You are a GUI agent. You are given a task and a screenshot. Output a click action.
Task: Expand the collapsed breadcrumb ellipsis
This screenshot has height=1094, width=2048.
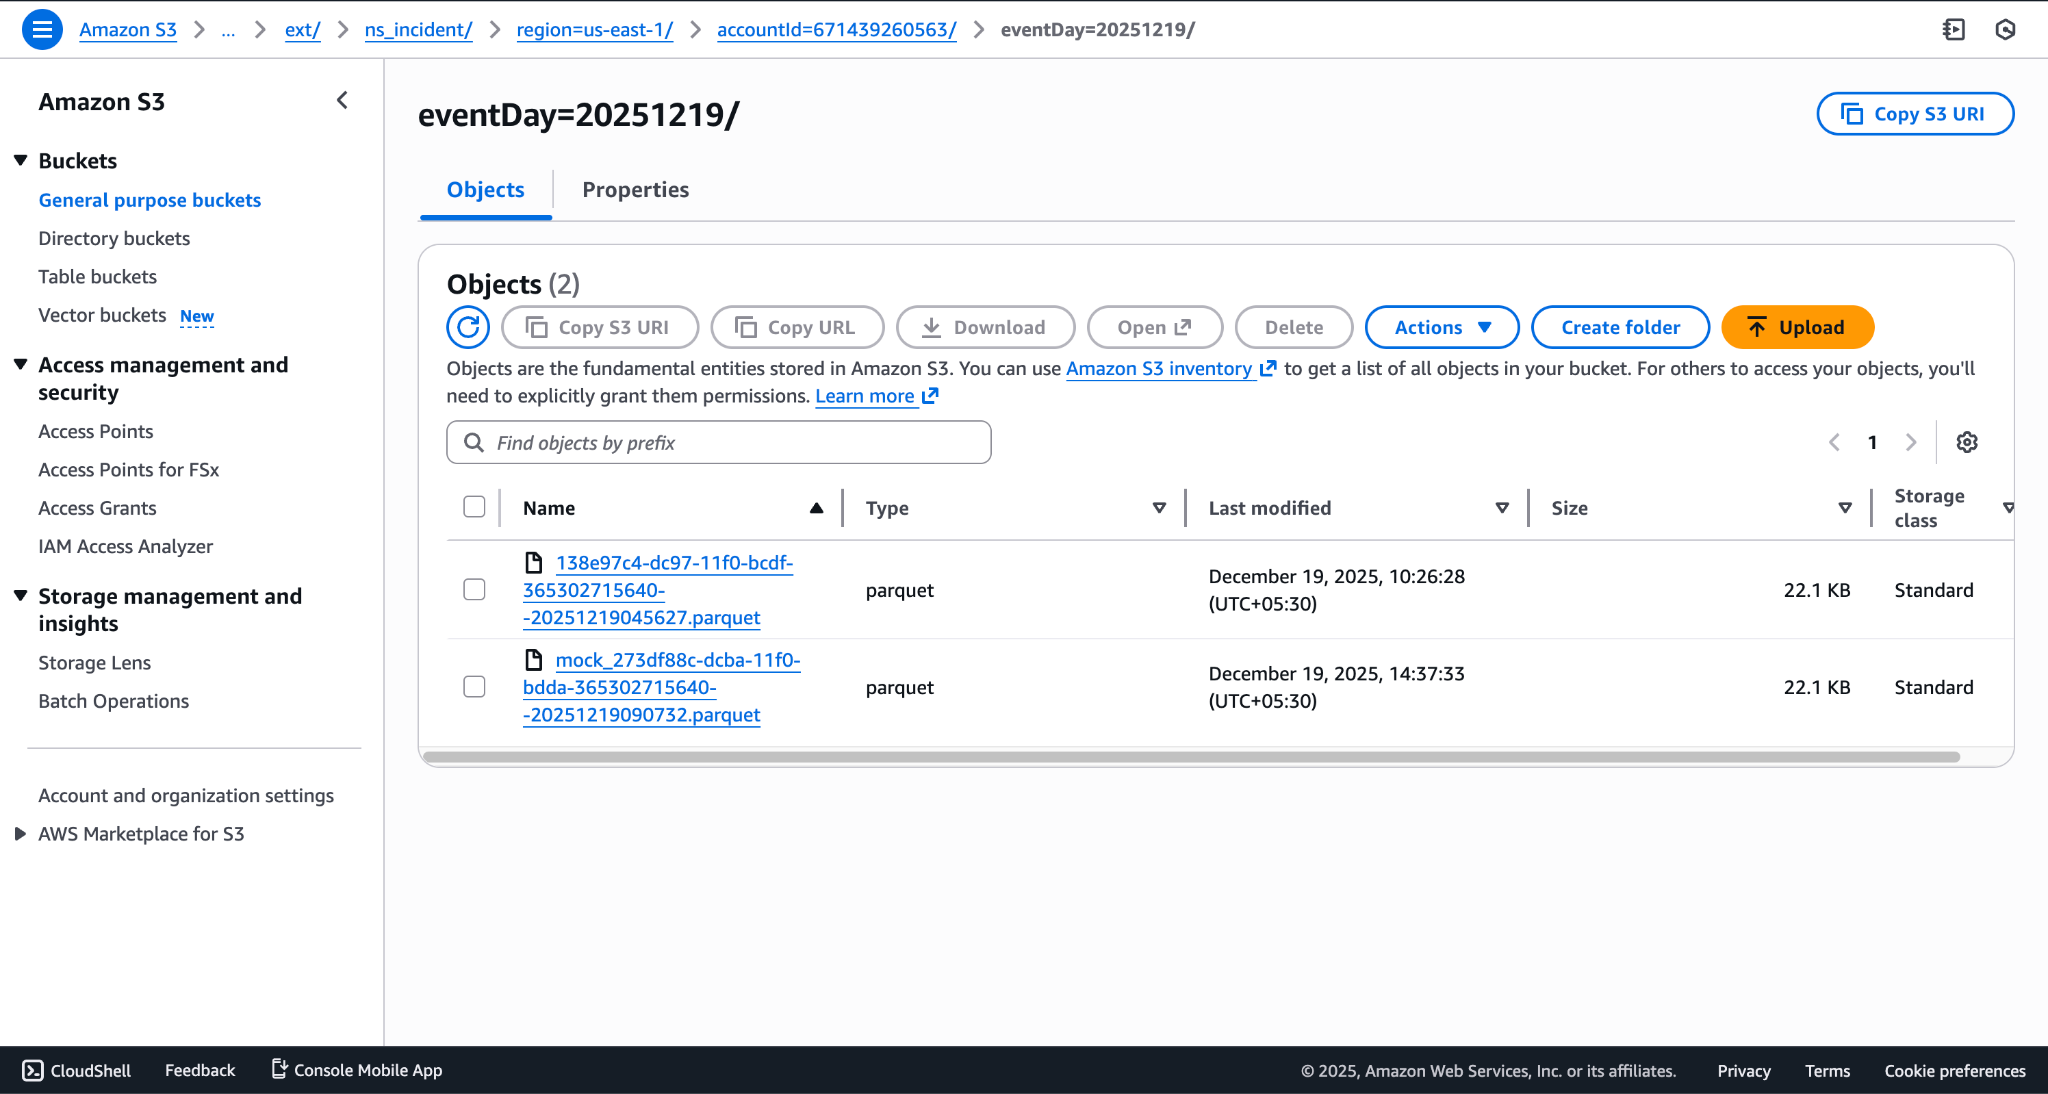tap(228, 29)
